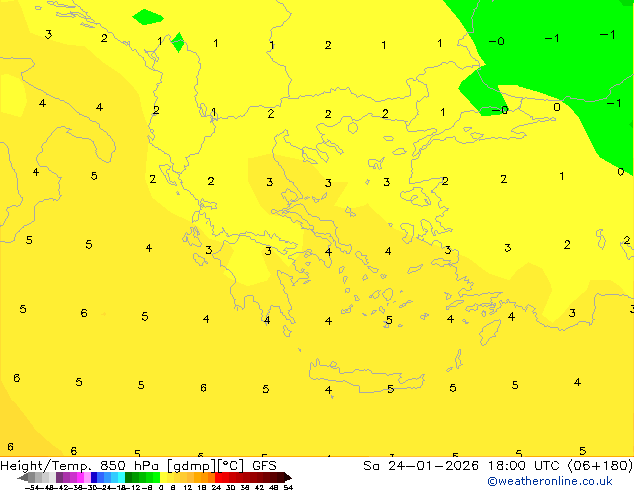Click the '[°C]' unit label

[x=231, y=466]
